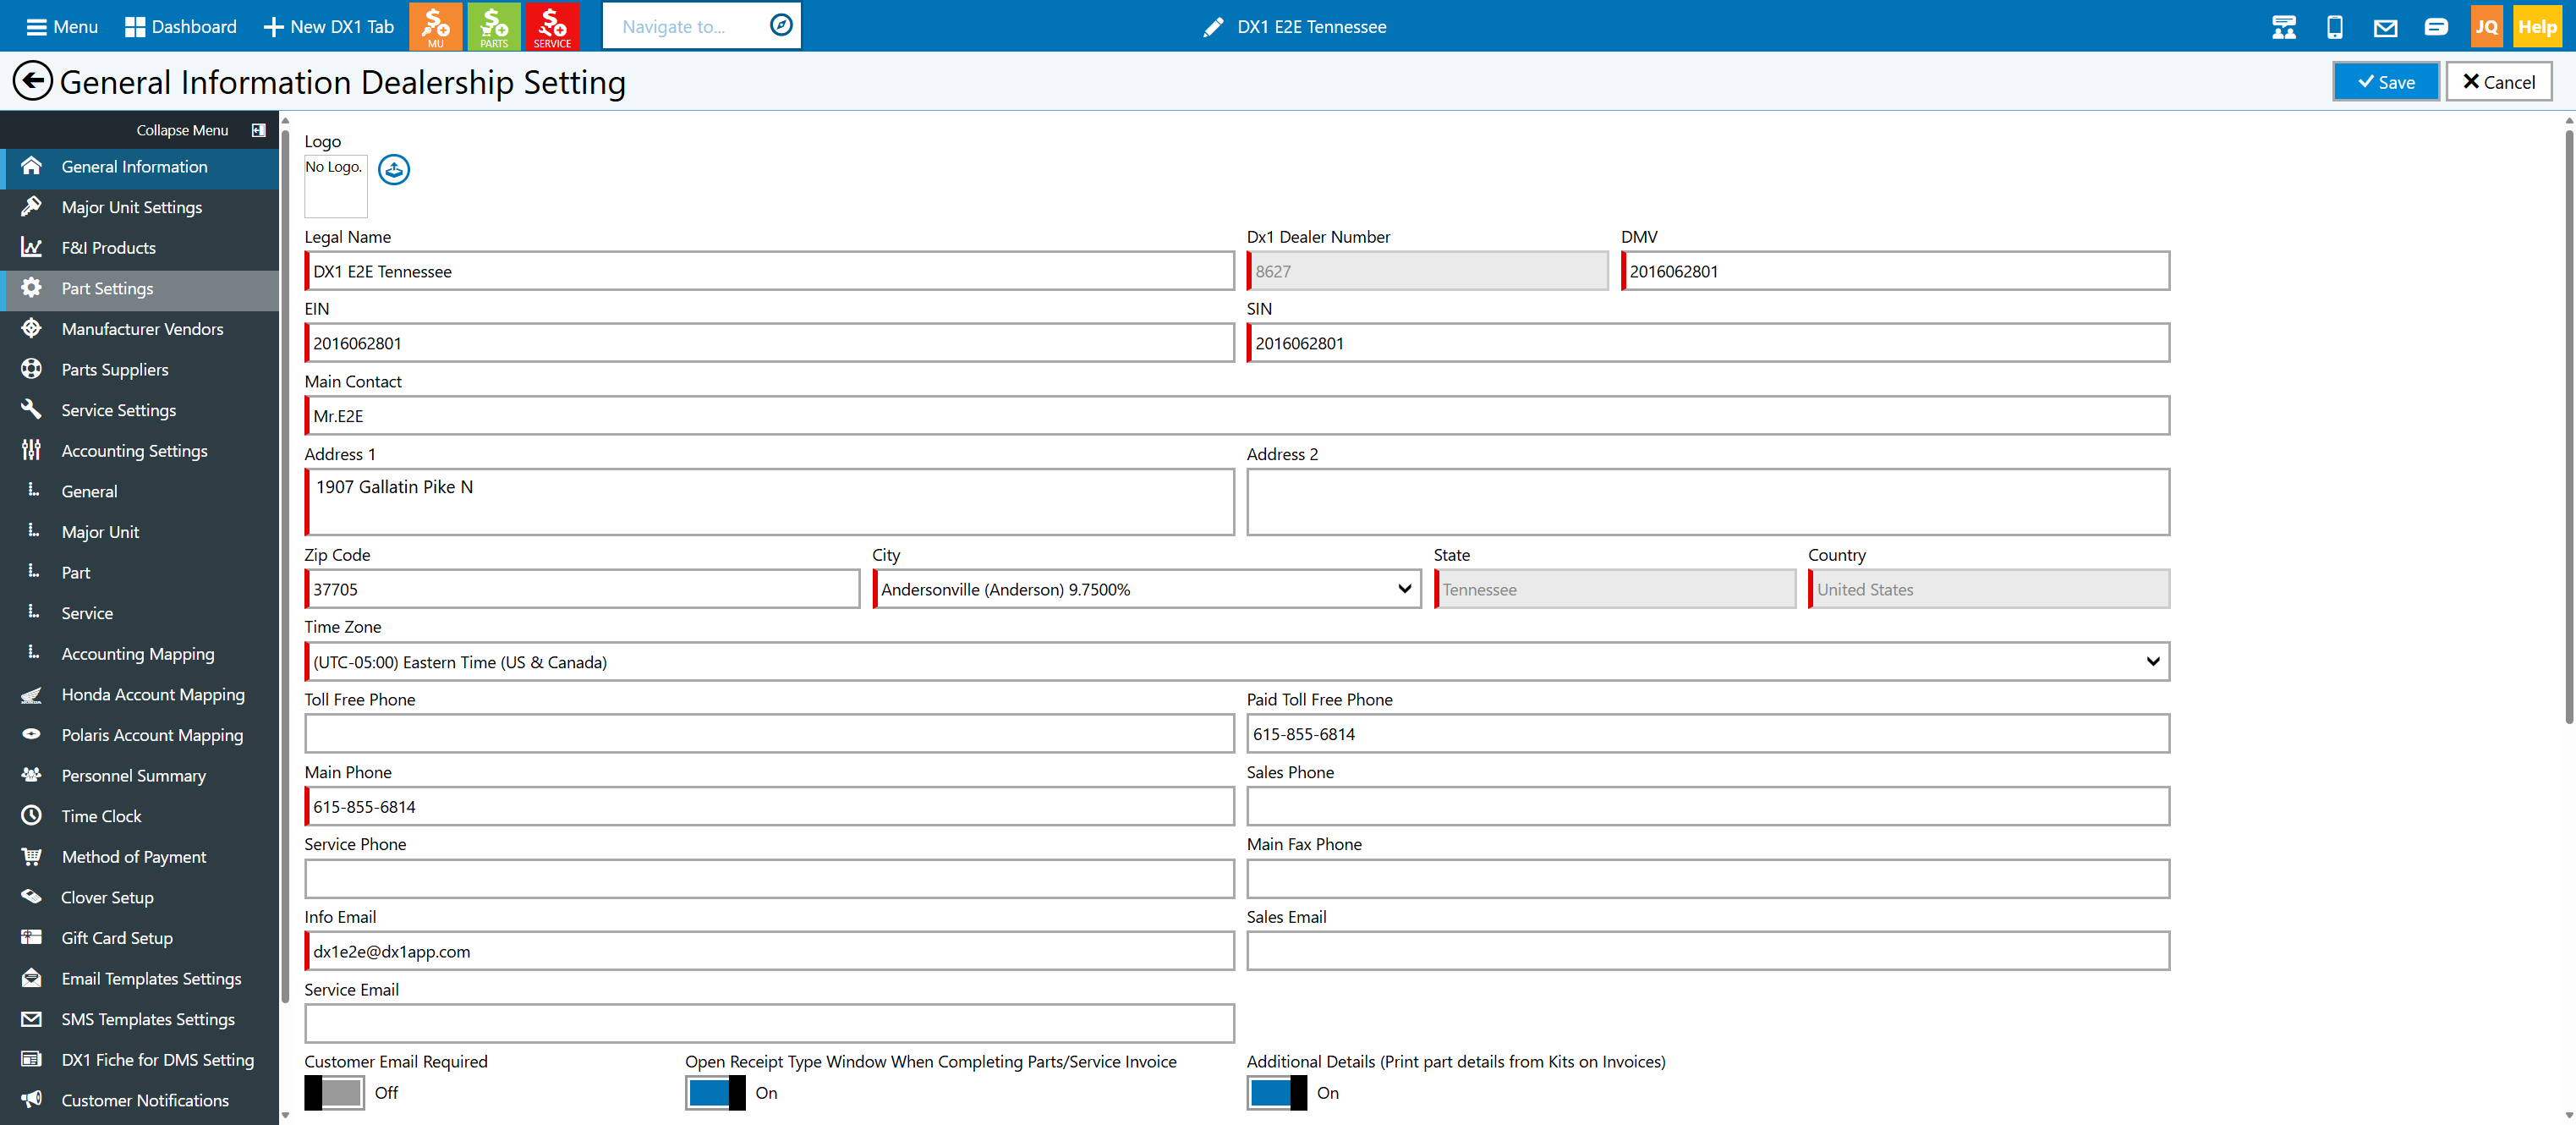
Task: Click the Collapse Menu icon
Action: pos(258,130)
